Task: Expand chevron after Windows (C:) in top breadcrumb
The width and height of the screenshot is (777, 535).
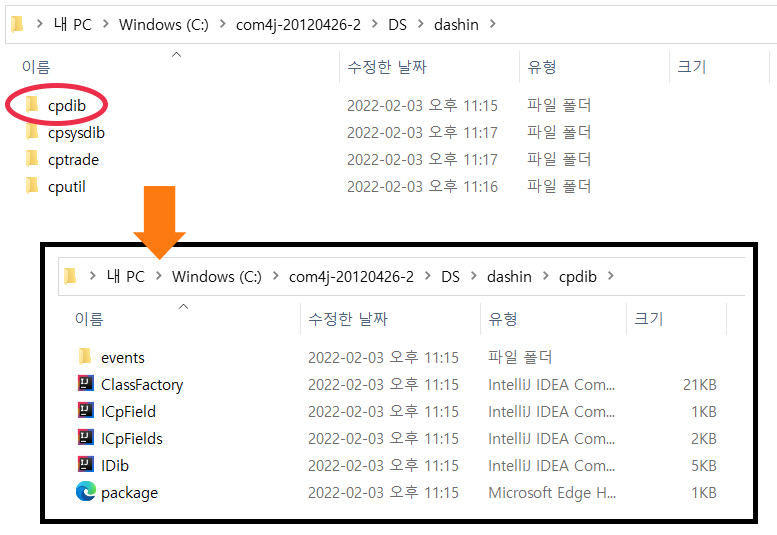Action: tap(222, 24)
